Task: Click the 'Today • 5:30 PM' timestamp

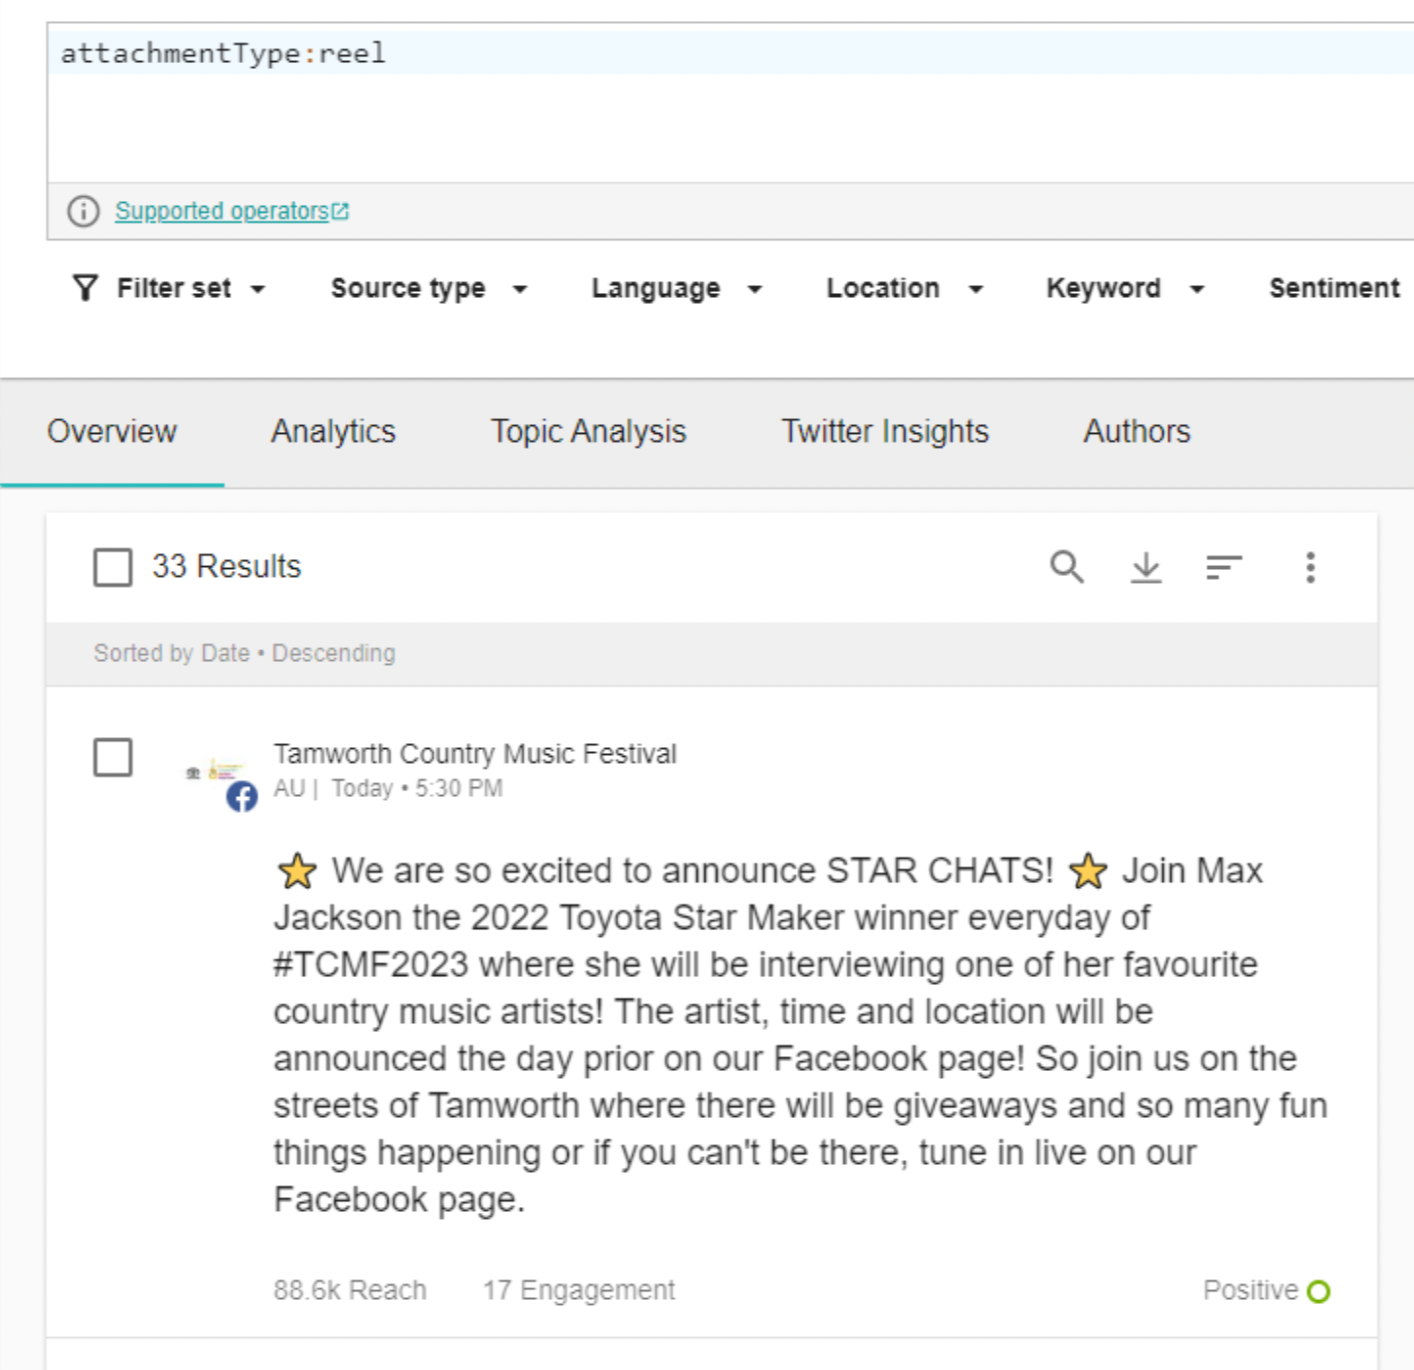Action: (x=417, y=788)
